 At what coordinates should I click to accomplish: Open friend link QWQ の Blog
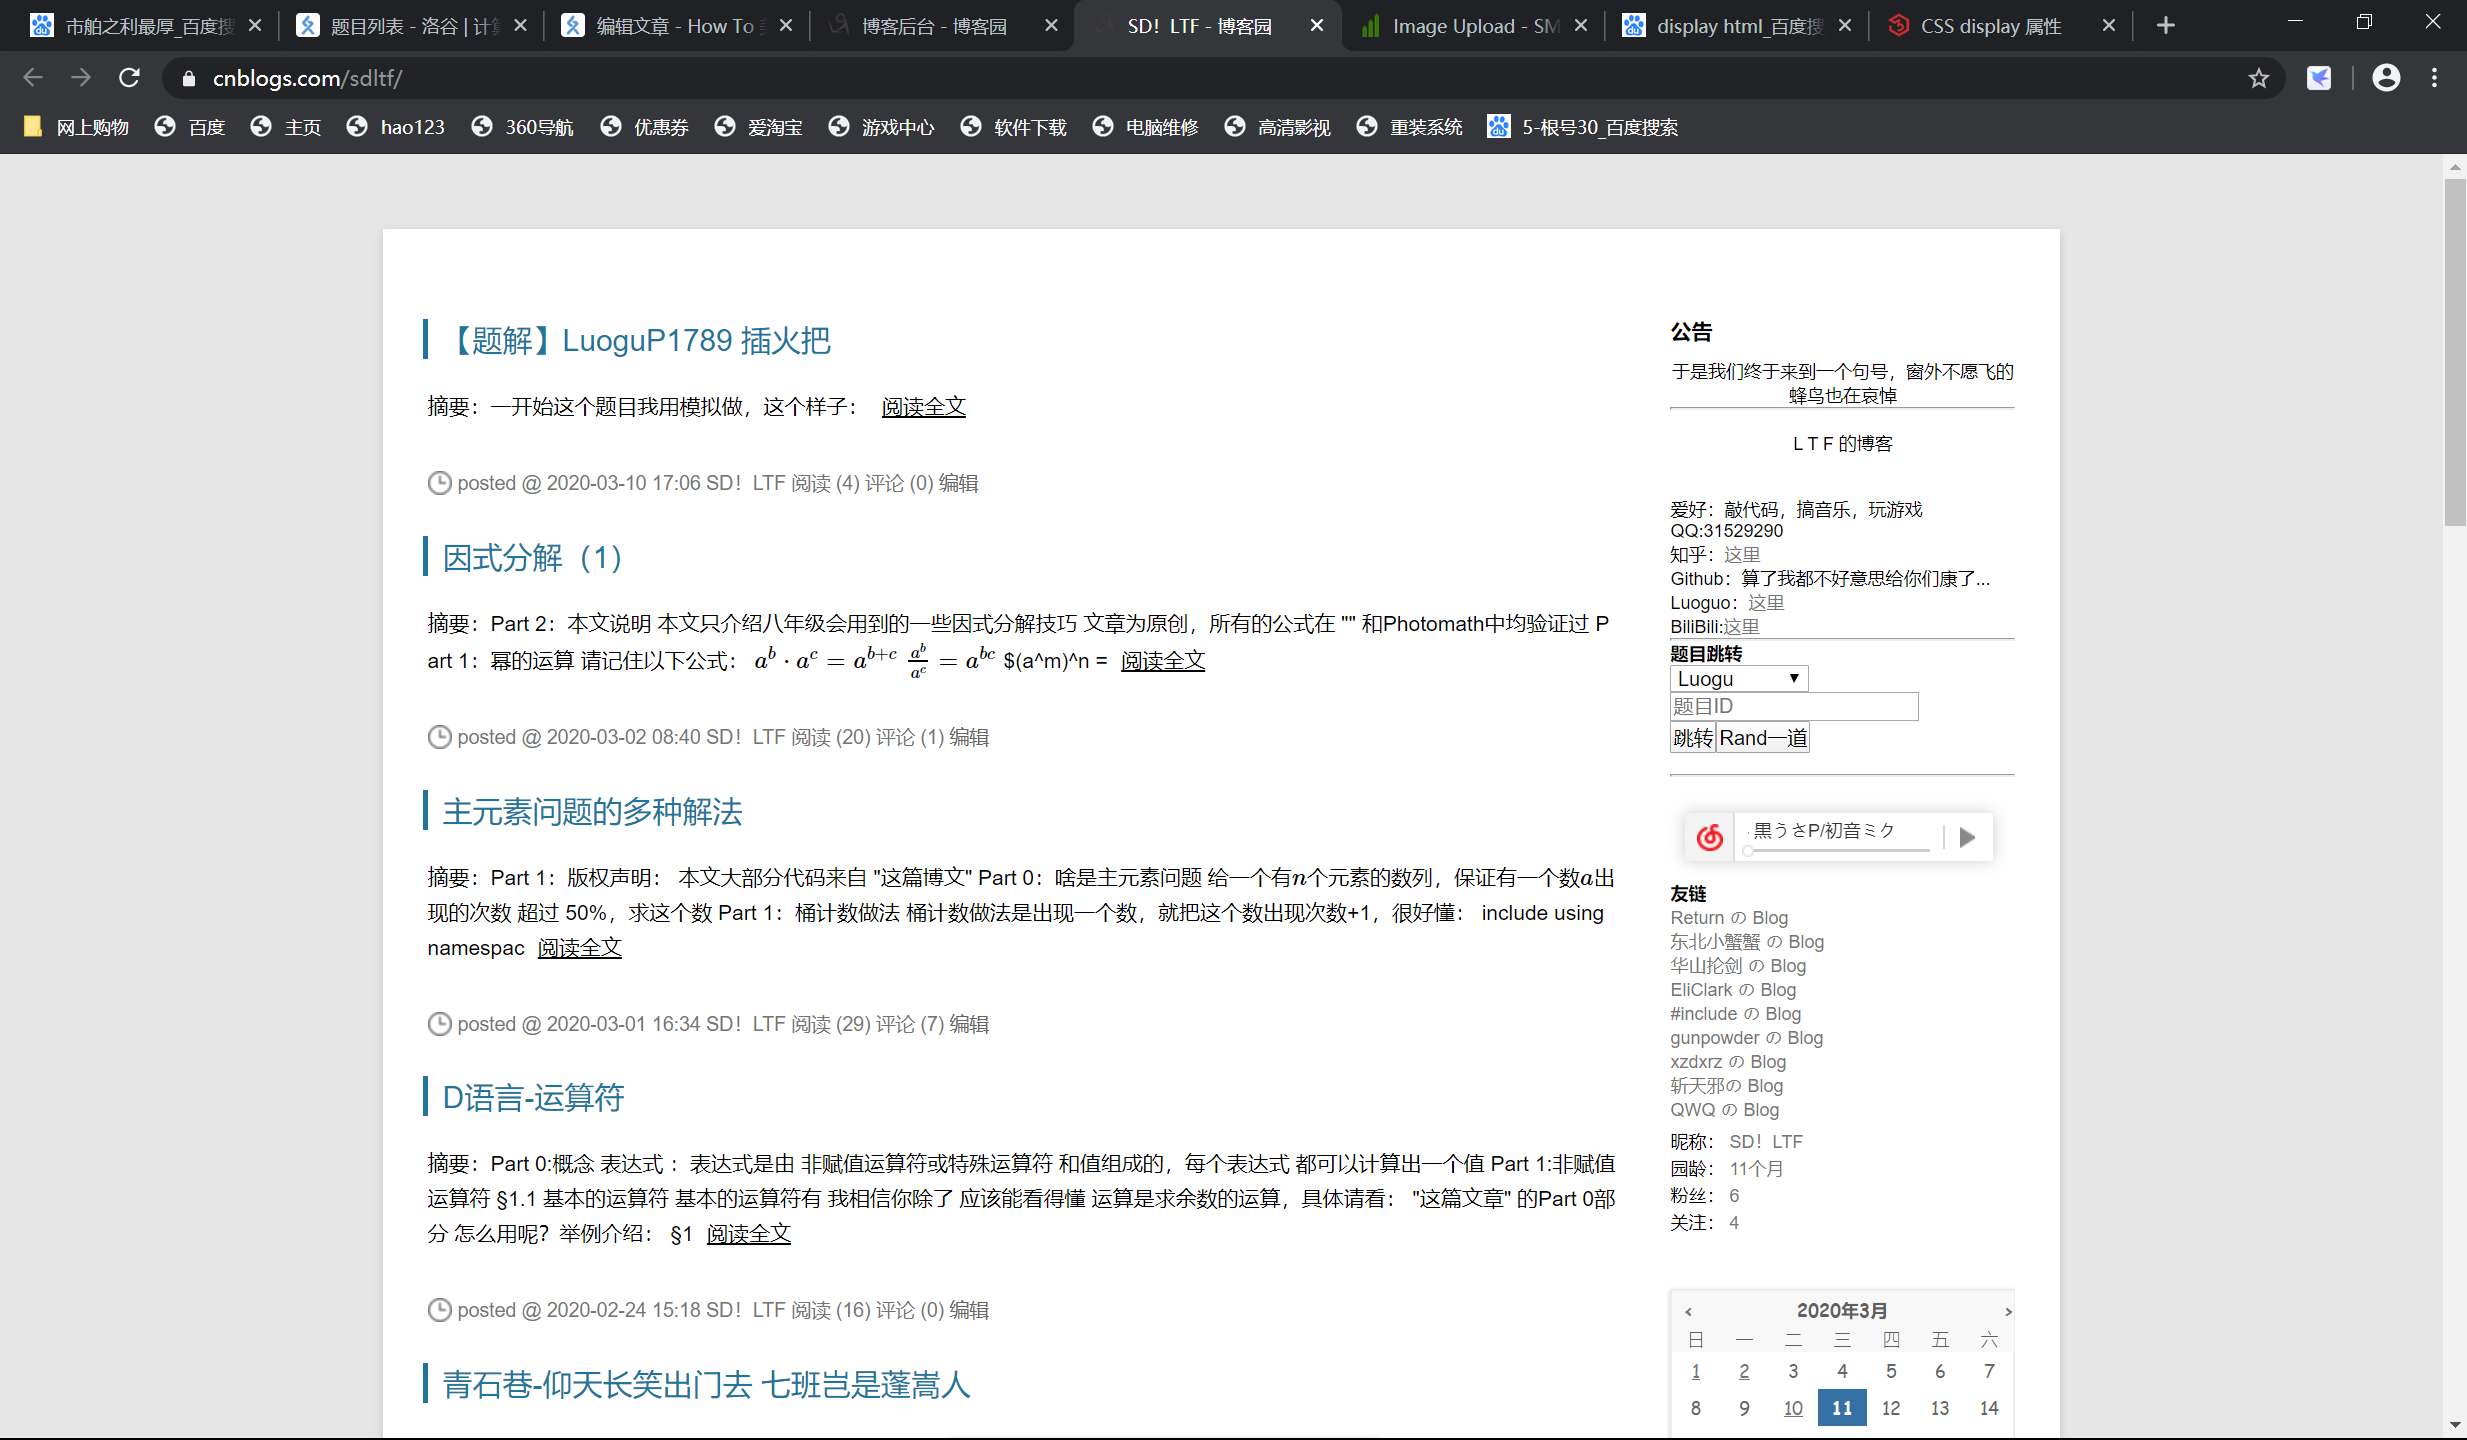point(1725,1110)
